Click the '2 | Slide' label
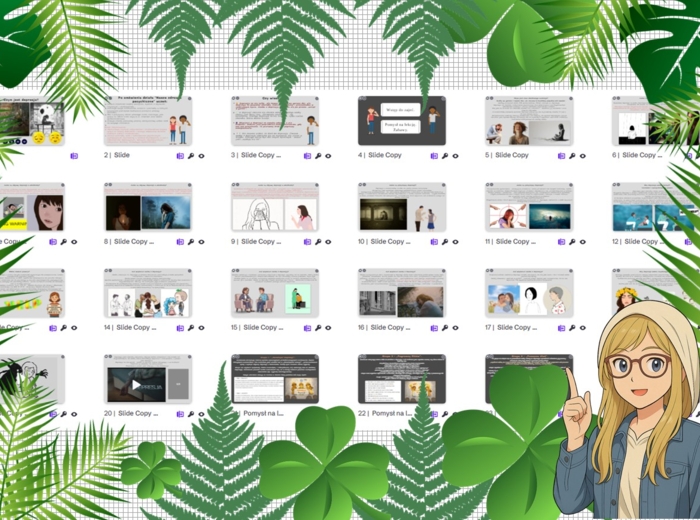This screenshot has height=520, width=700. [117, 155]
